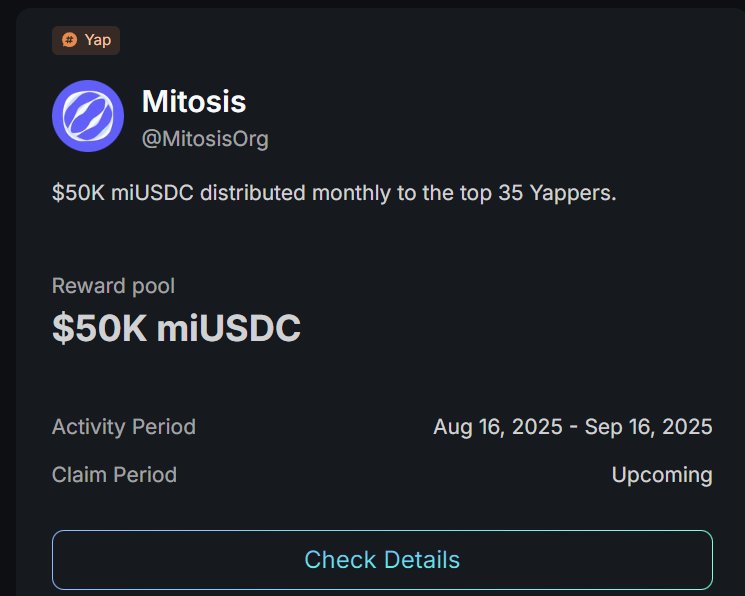Click the "miUSDC" word in reward amount
The image size is (745, 596).
point(229,328)
